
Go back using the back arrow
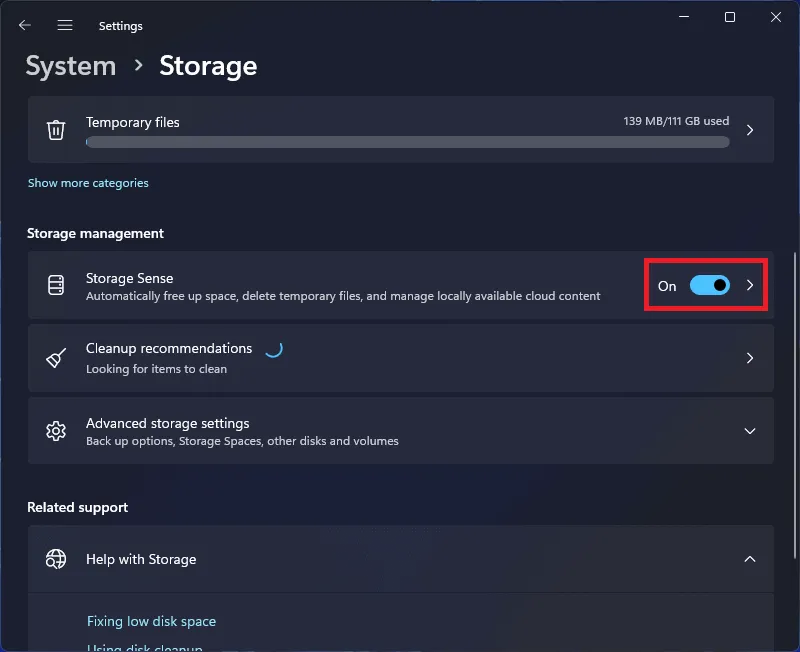(24, 25)
